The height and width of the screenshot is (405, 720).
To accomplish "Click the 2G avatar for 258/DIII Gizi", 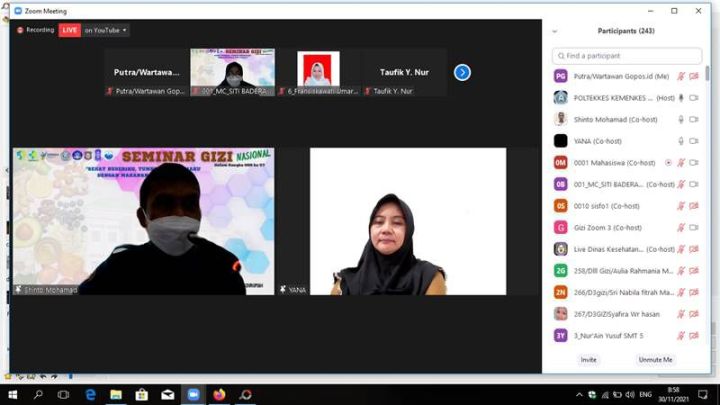I will [x=560, y=270].
